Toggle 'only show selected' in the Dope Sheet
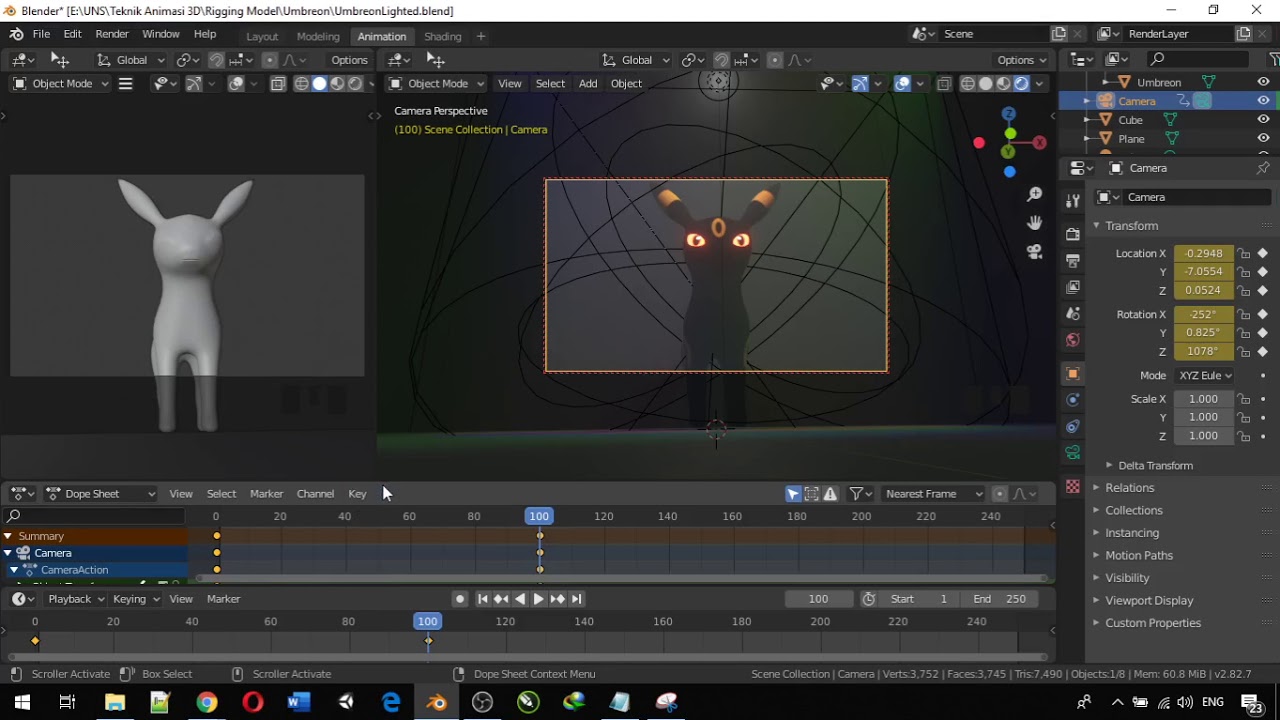The height and width of the screenshot is (720, 1280). click(793, 494)
